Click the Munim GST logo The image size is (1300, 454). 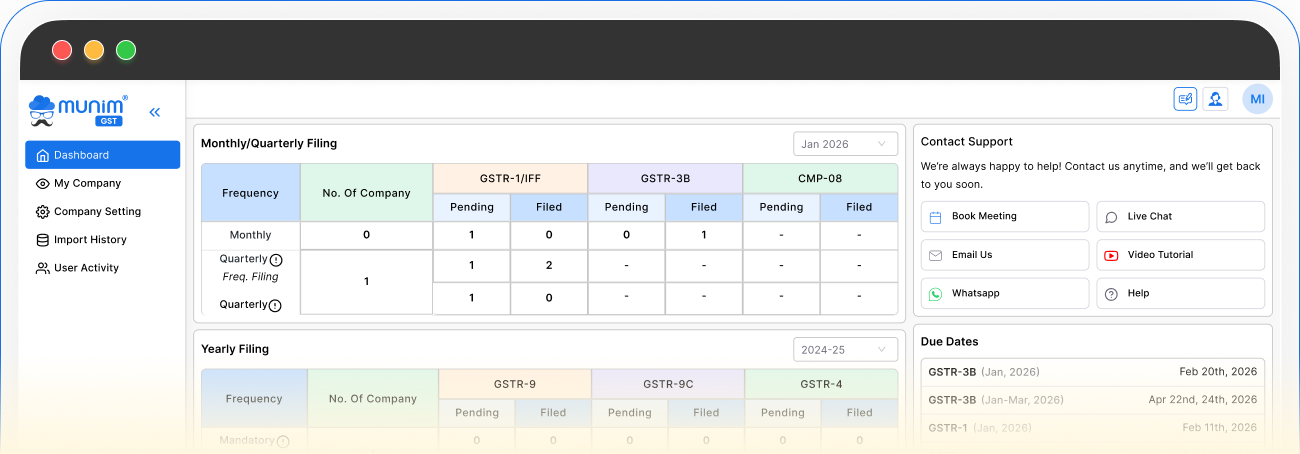tap(79, 111)
